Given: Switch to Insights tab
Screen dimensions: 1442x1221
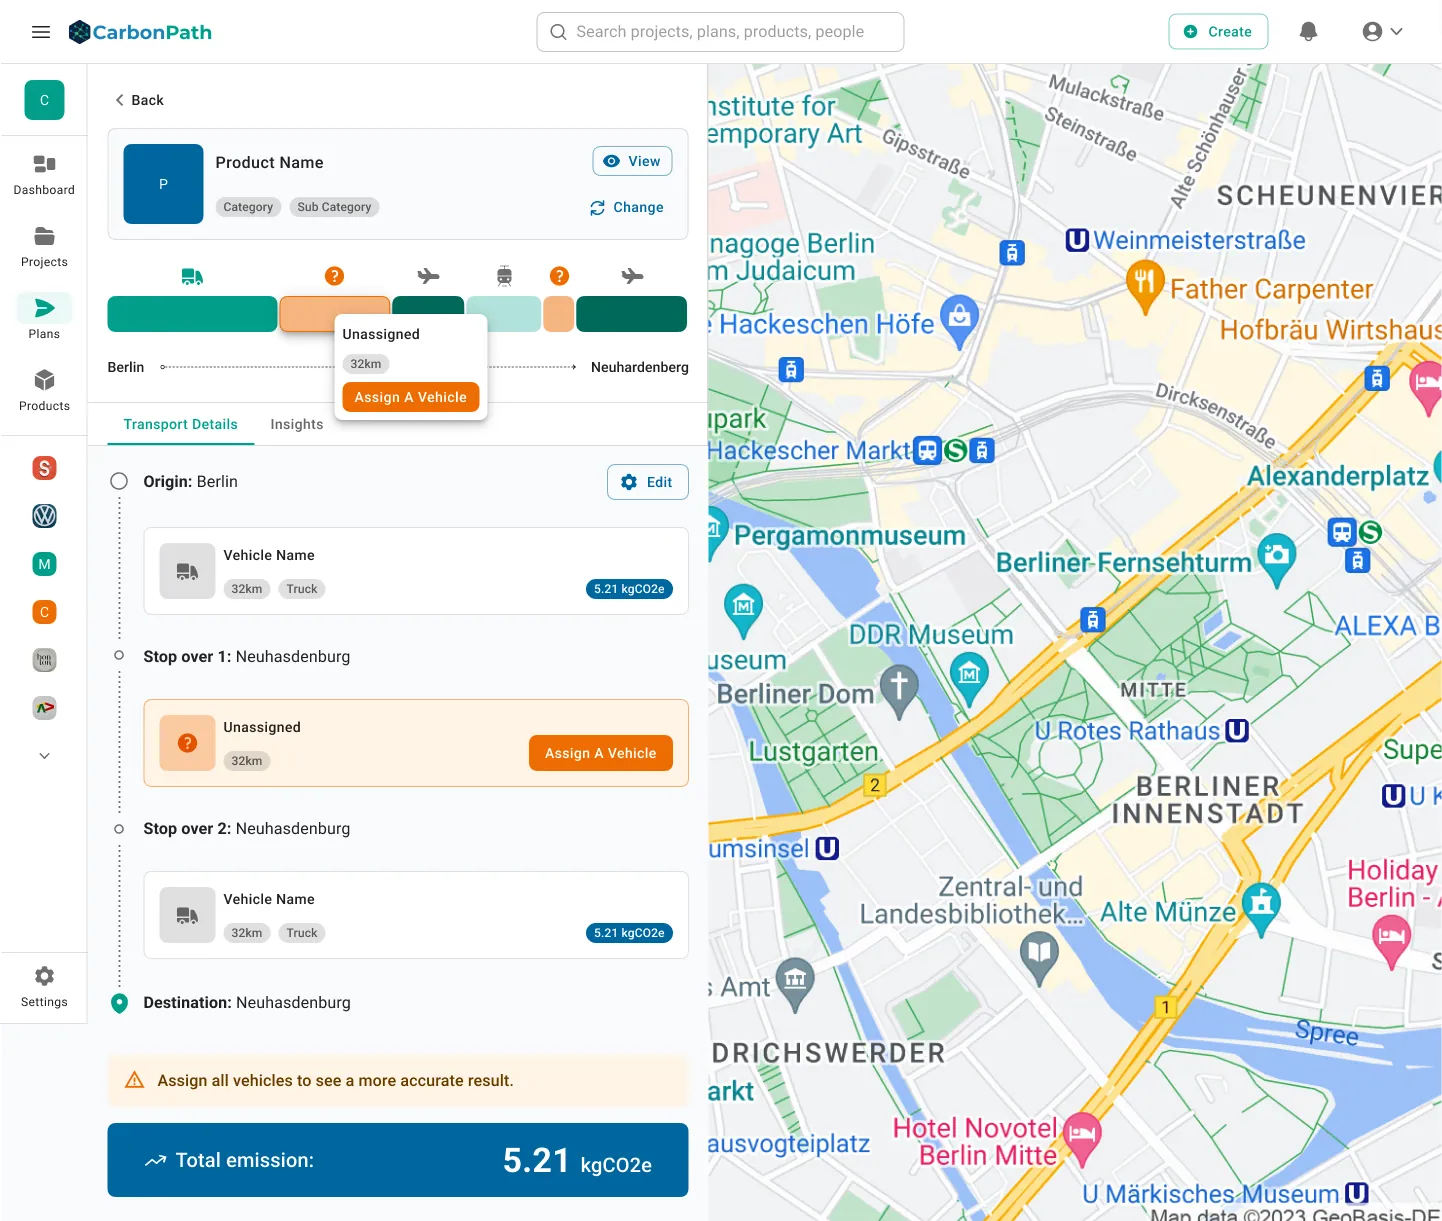Looking at the screenshot, I should tap(297, 424).
